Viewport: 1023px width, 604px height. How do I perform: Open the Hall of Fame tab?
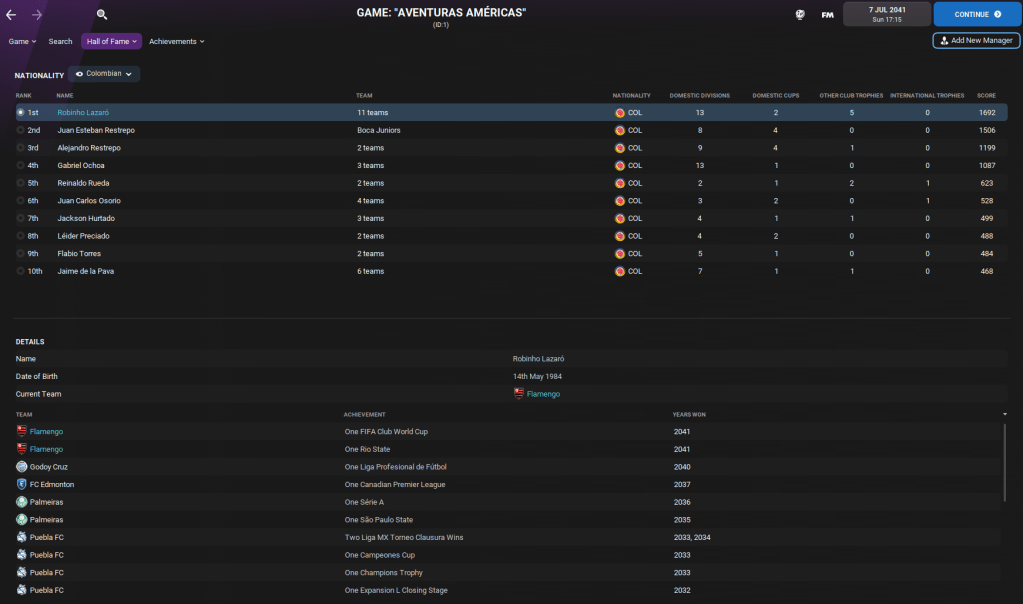111,41
